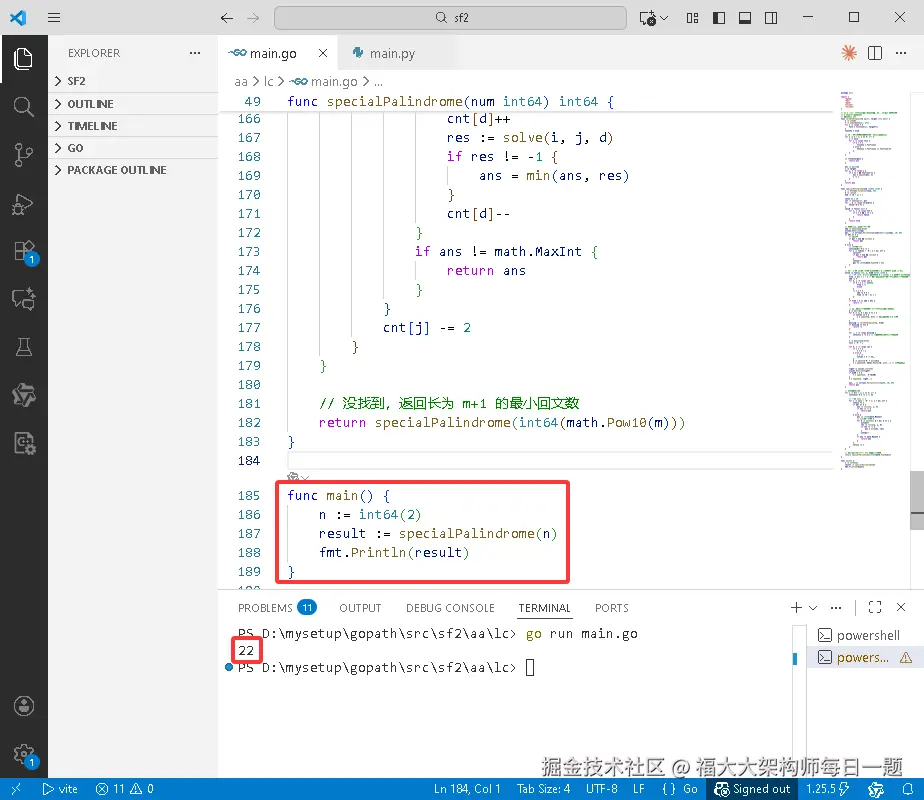Click the 'lc' breadcrumb segment
The height and width of the screenshot is (800, 924).
tap(269, 81)
